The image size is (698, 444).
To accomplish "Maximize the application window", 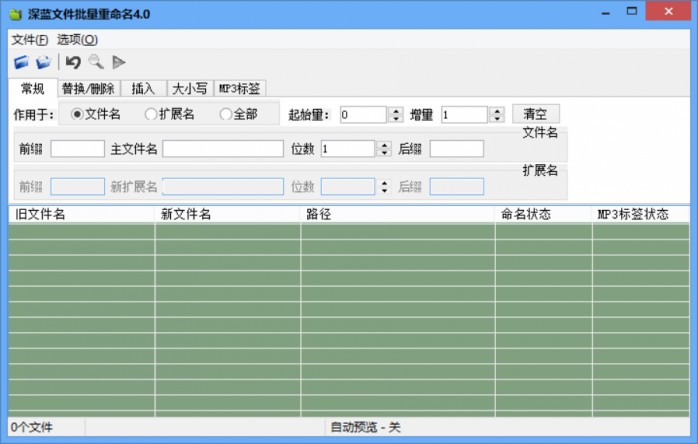I will [631, 12].
